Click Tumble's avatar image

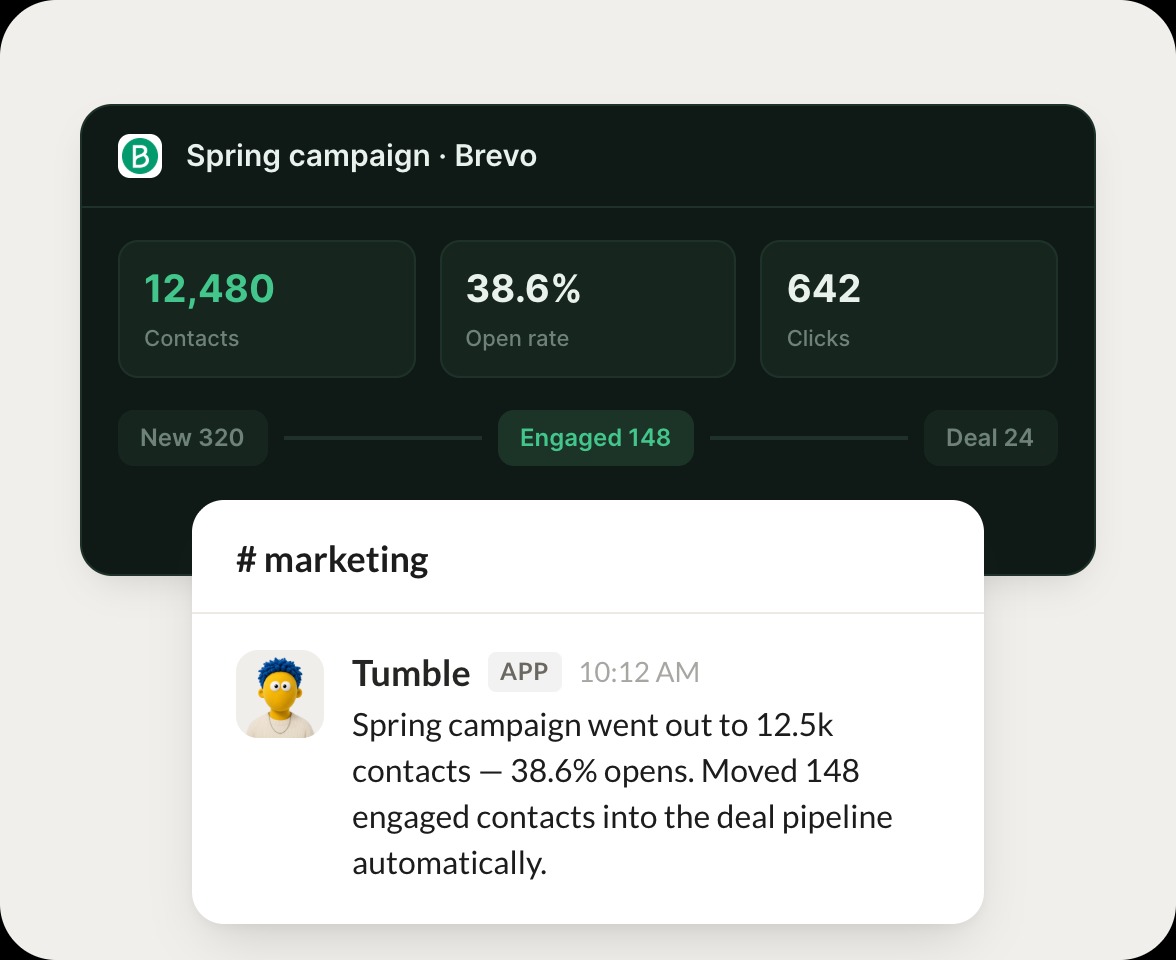coord(280,694)
